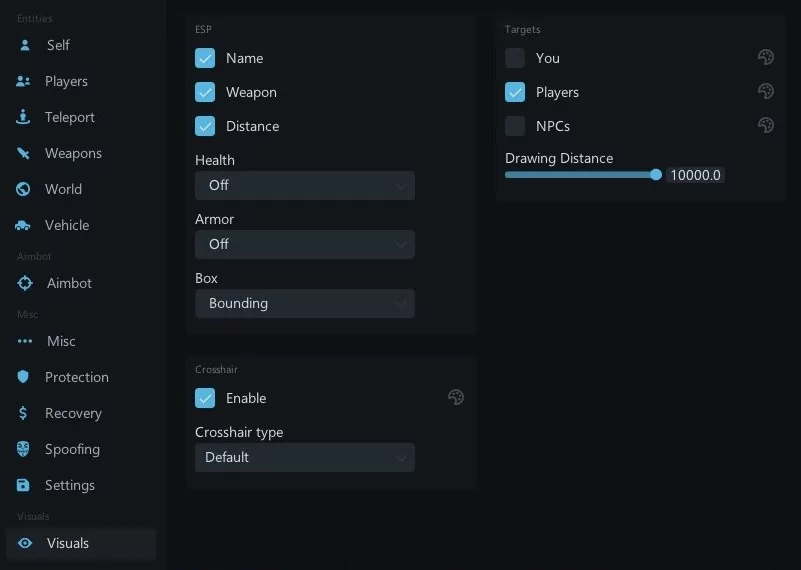
Task: Open the Aimbot label in sidebar
Action: point(69,283)
